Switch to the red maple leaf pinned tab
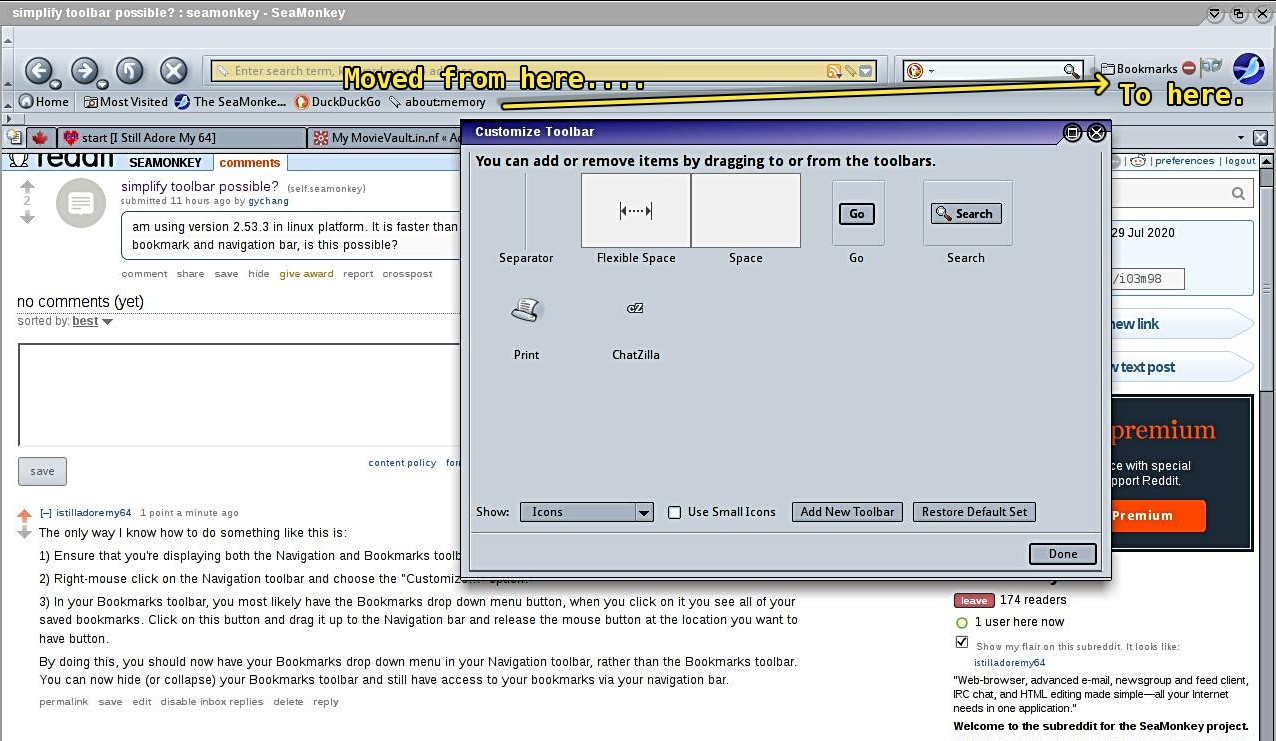This screenshot has height=741, width=1276. pos(40,137)
